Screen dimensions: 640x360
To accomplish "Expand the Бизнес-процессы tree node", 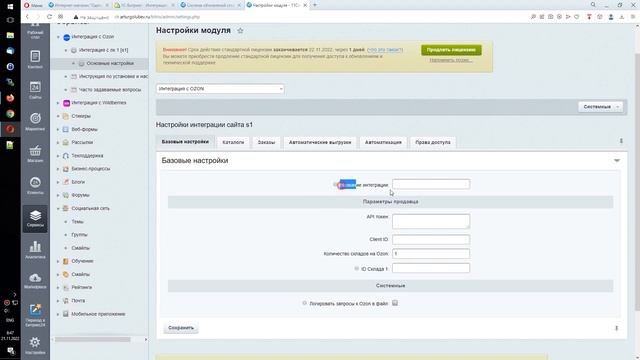I will point(58,169).
